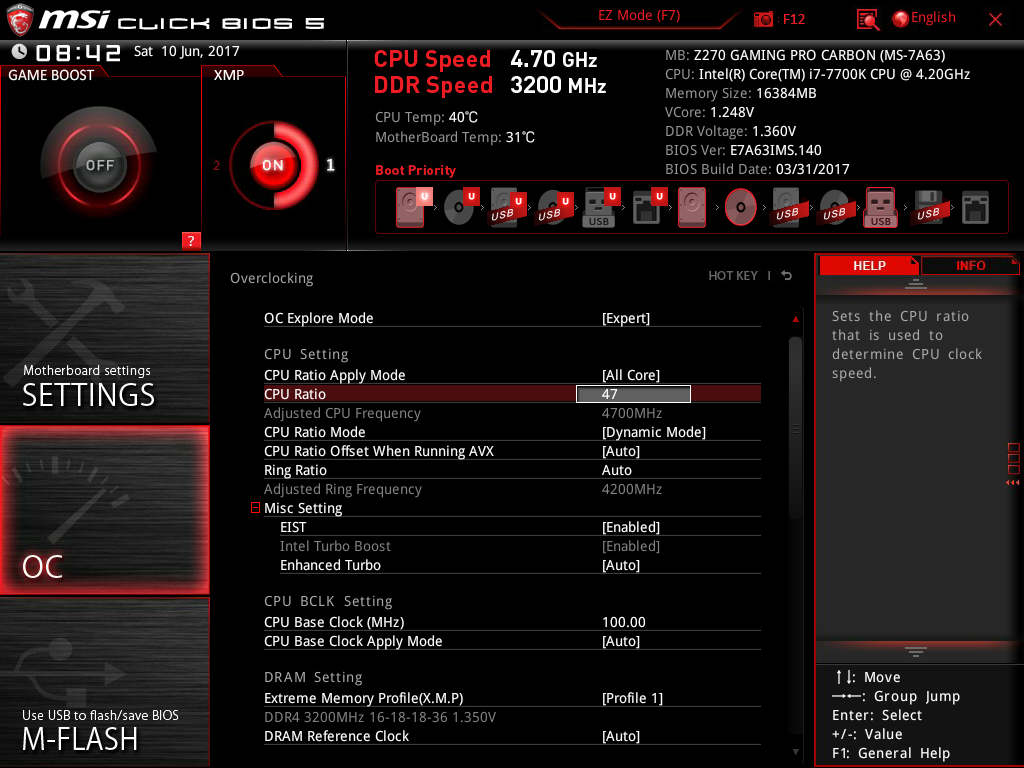Viewport: 1024px width, 768px height.
Task: Select XMP profile 1
Action: (330, 165)
